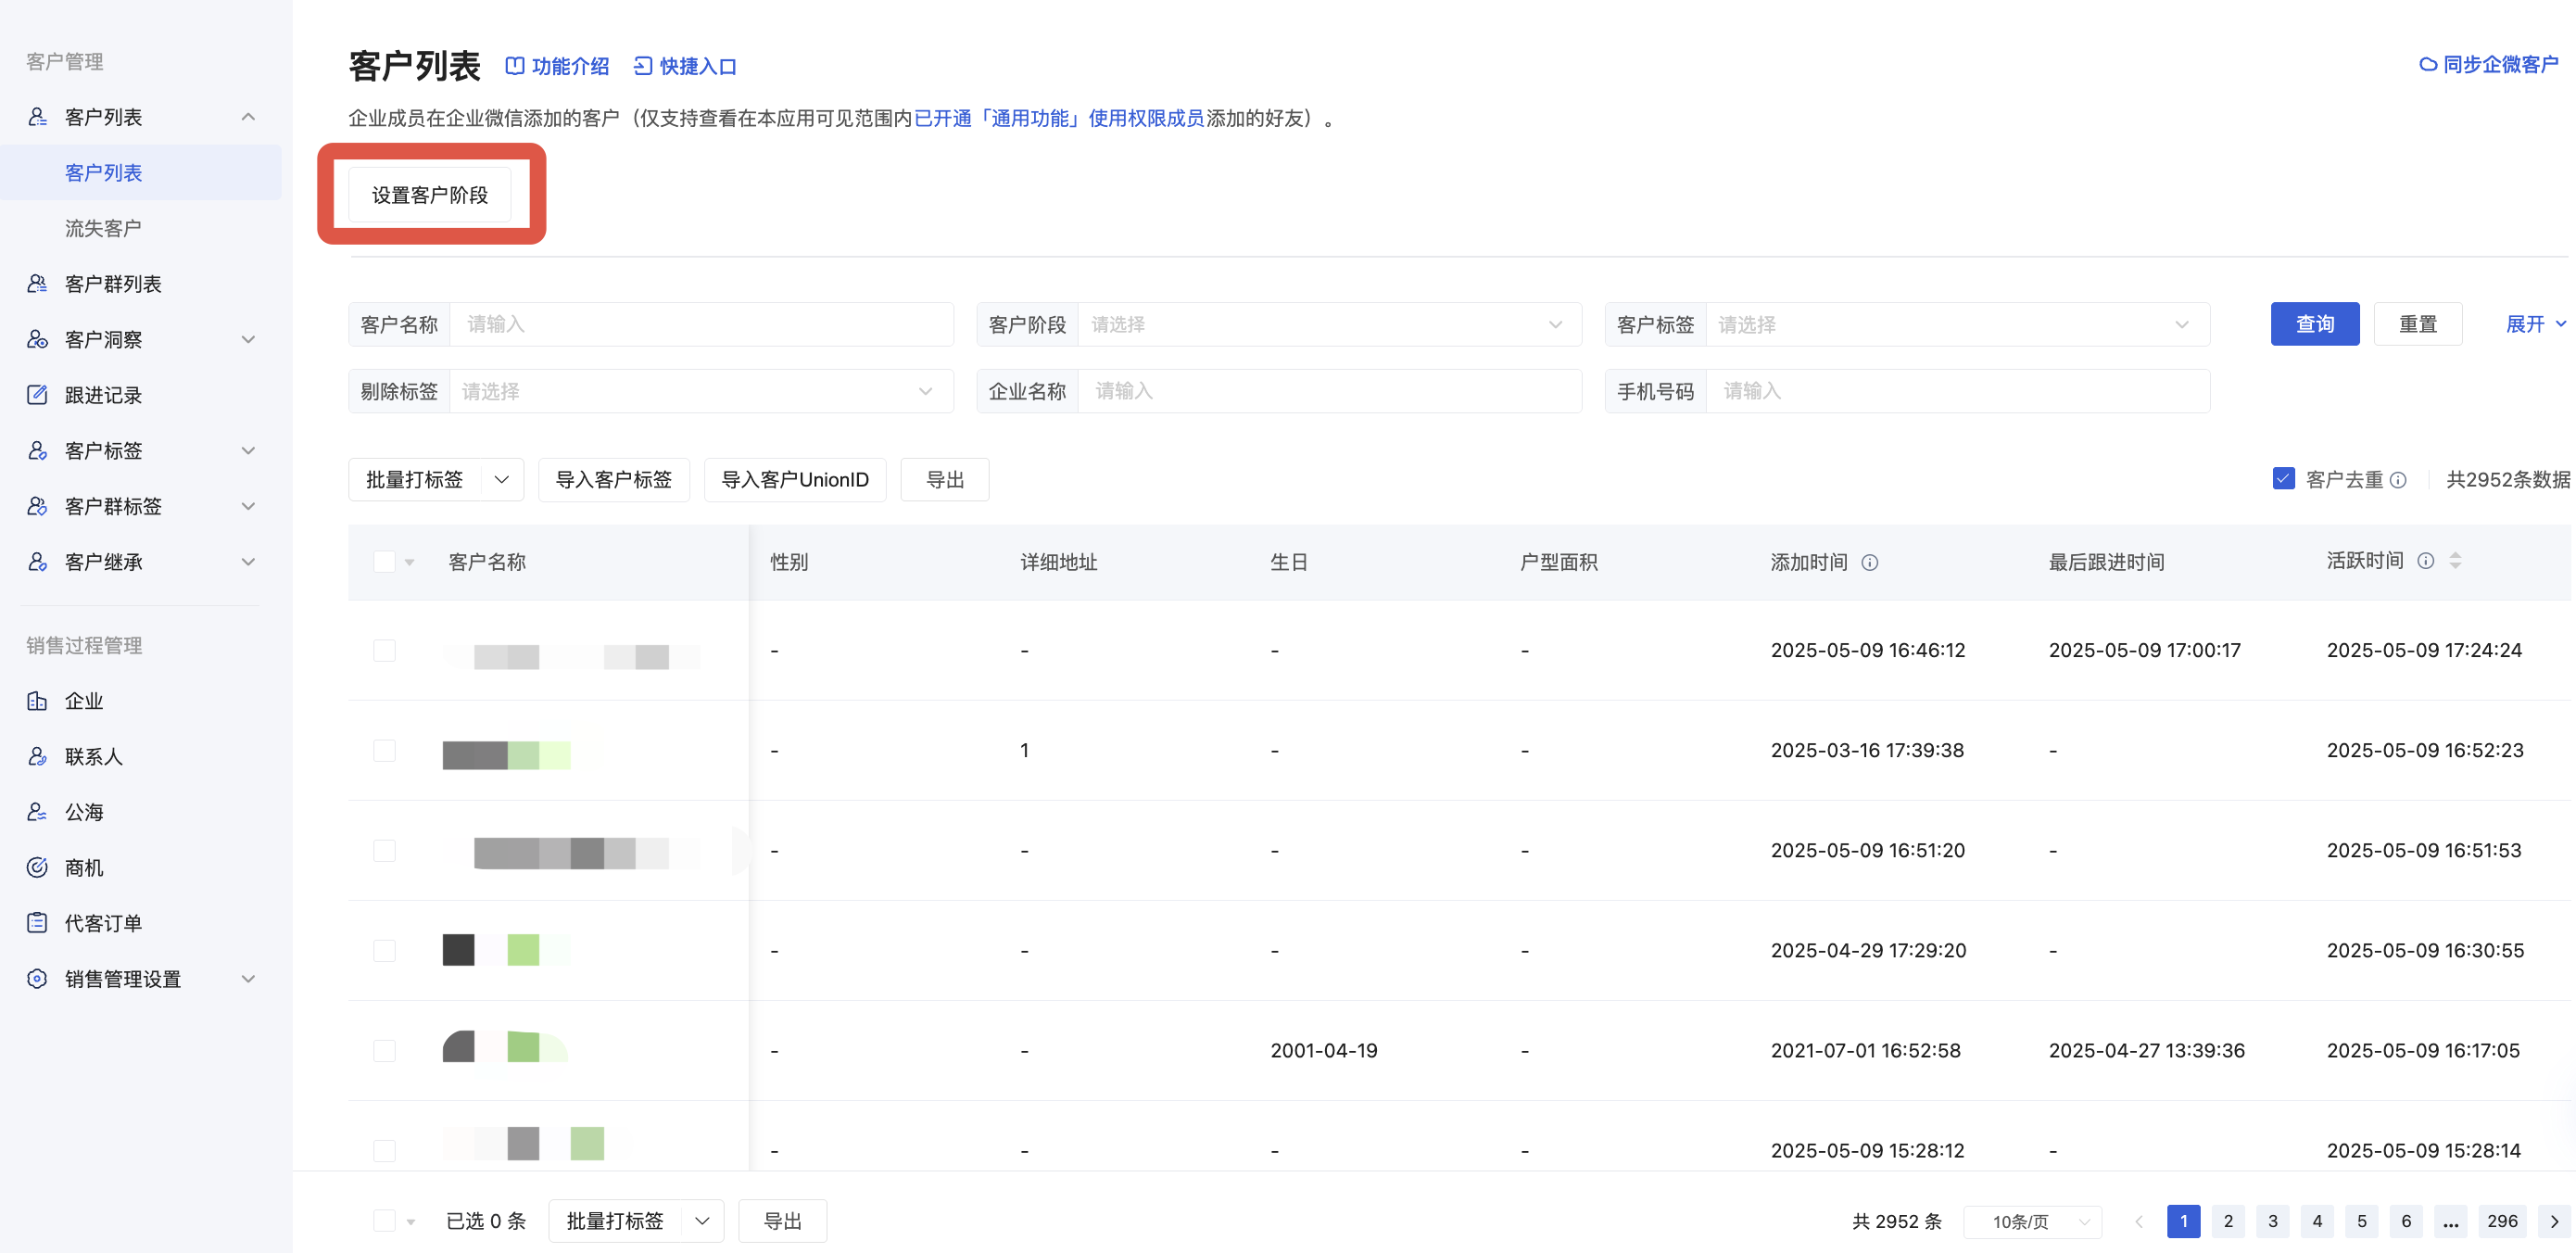This screenshot has height=1253, width=2576.
Task: Click the 联系人 contact icon
Action: coord(37,757)
